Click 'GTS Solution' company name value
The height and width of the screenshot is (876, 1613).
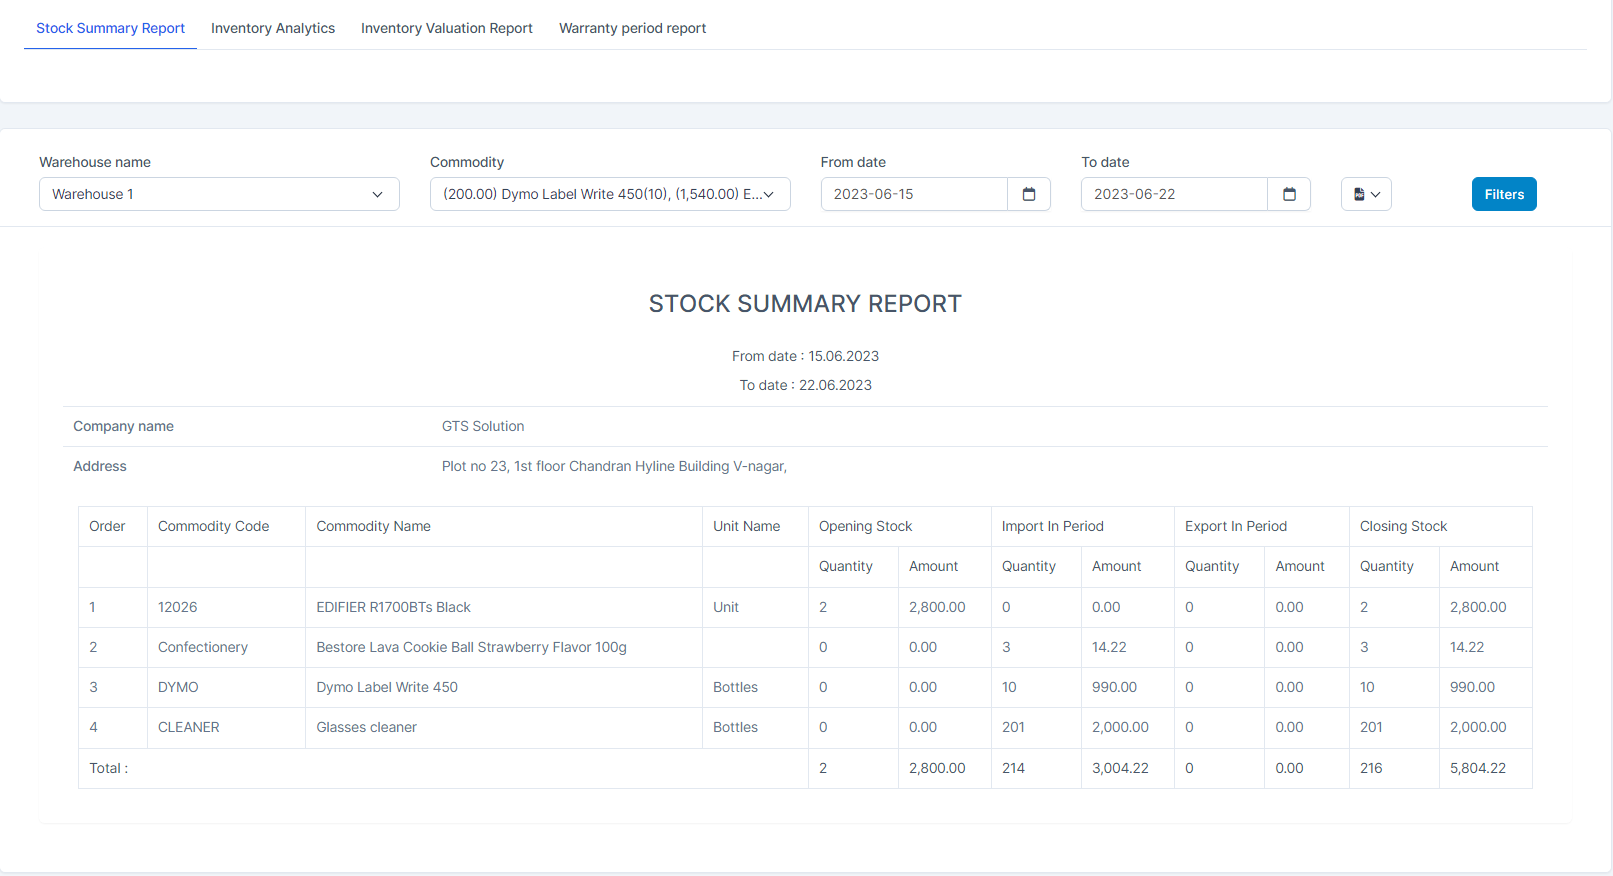pyautogui.click(x=483, y=426)
